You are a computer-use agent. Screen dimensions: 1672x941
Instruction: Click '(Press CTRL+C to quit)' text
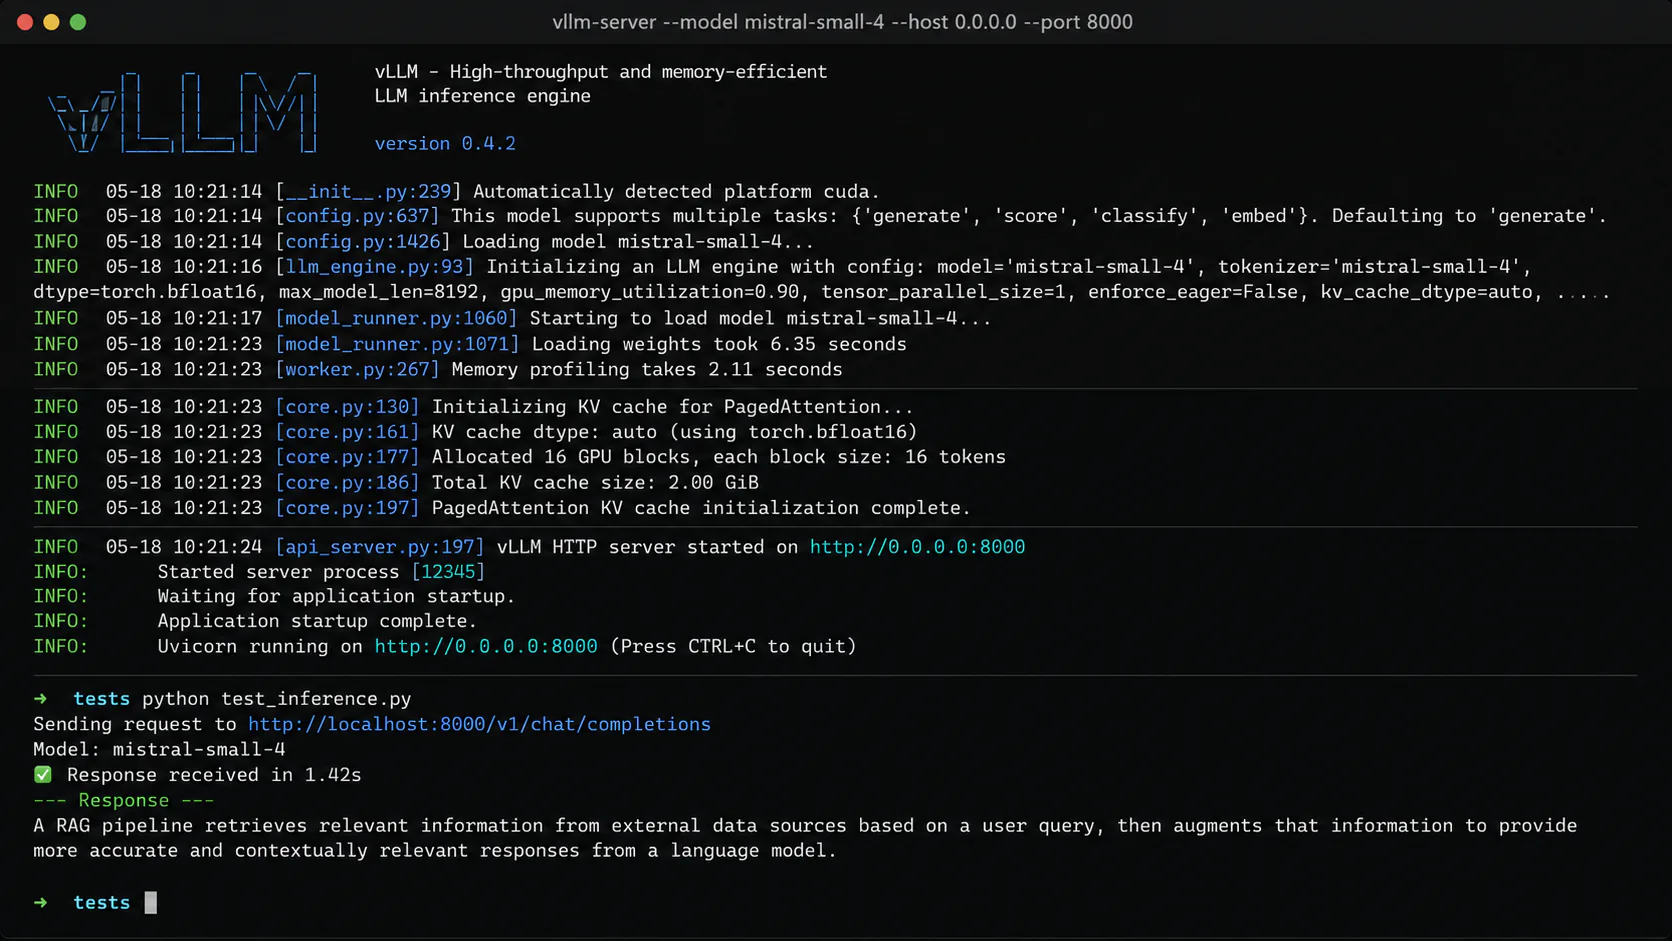733,647
